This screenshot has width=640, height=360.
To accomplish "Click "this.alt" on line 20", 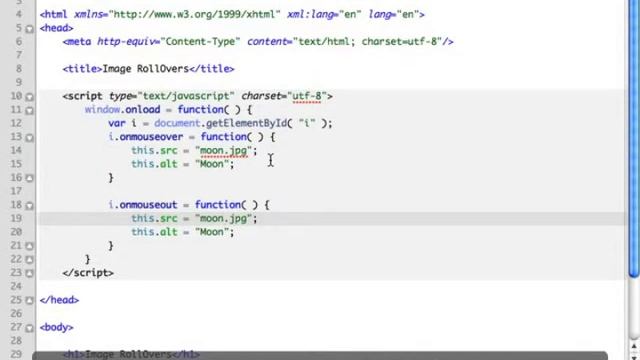I will (x=154, y=232).
